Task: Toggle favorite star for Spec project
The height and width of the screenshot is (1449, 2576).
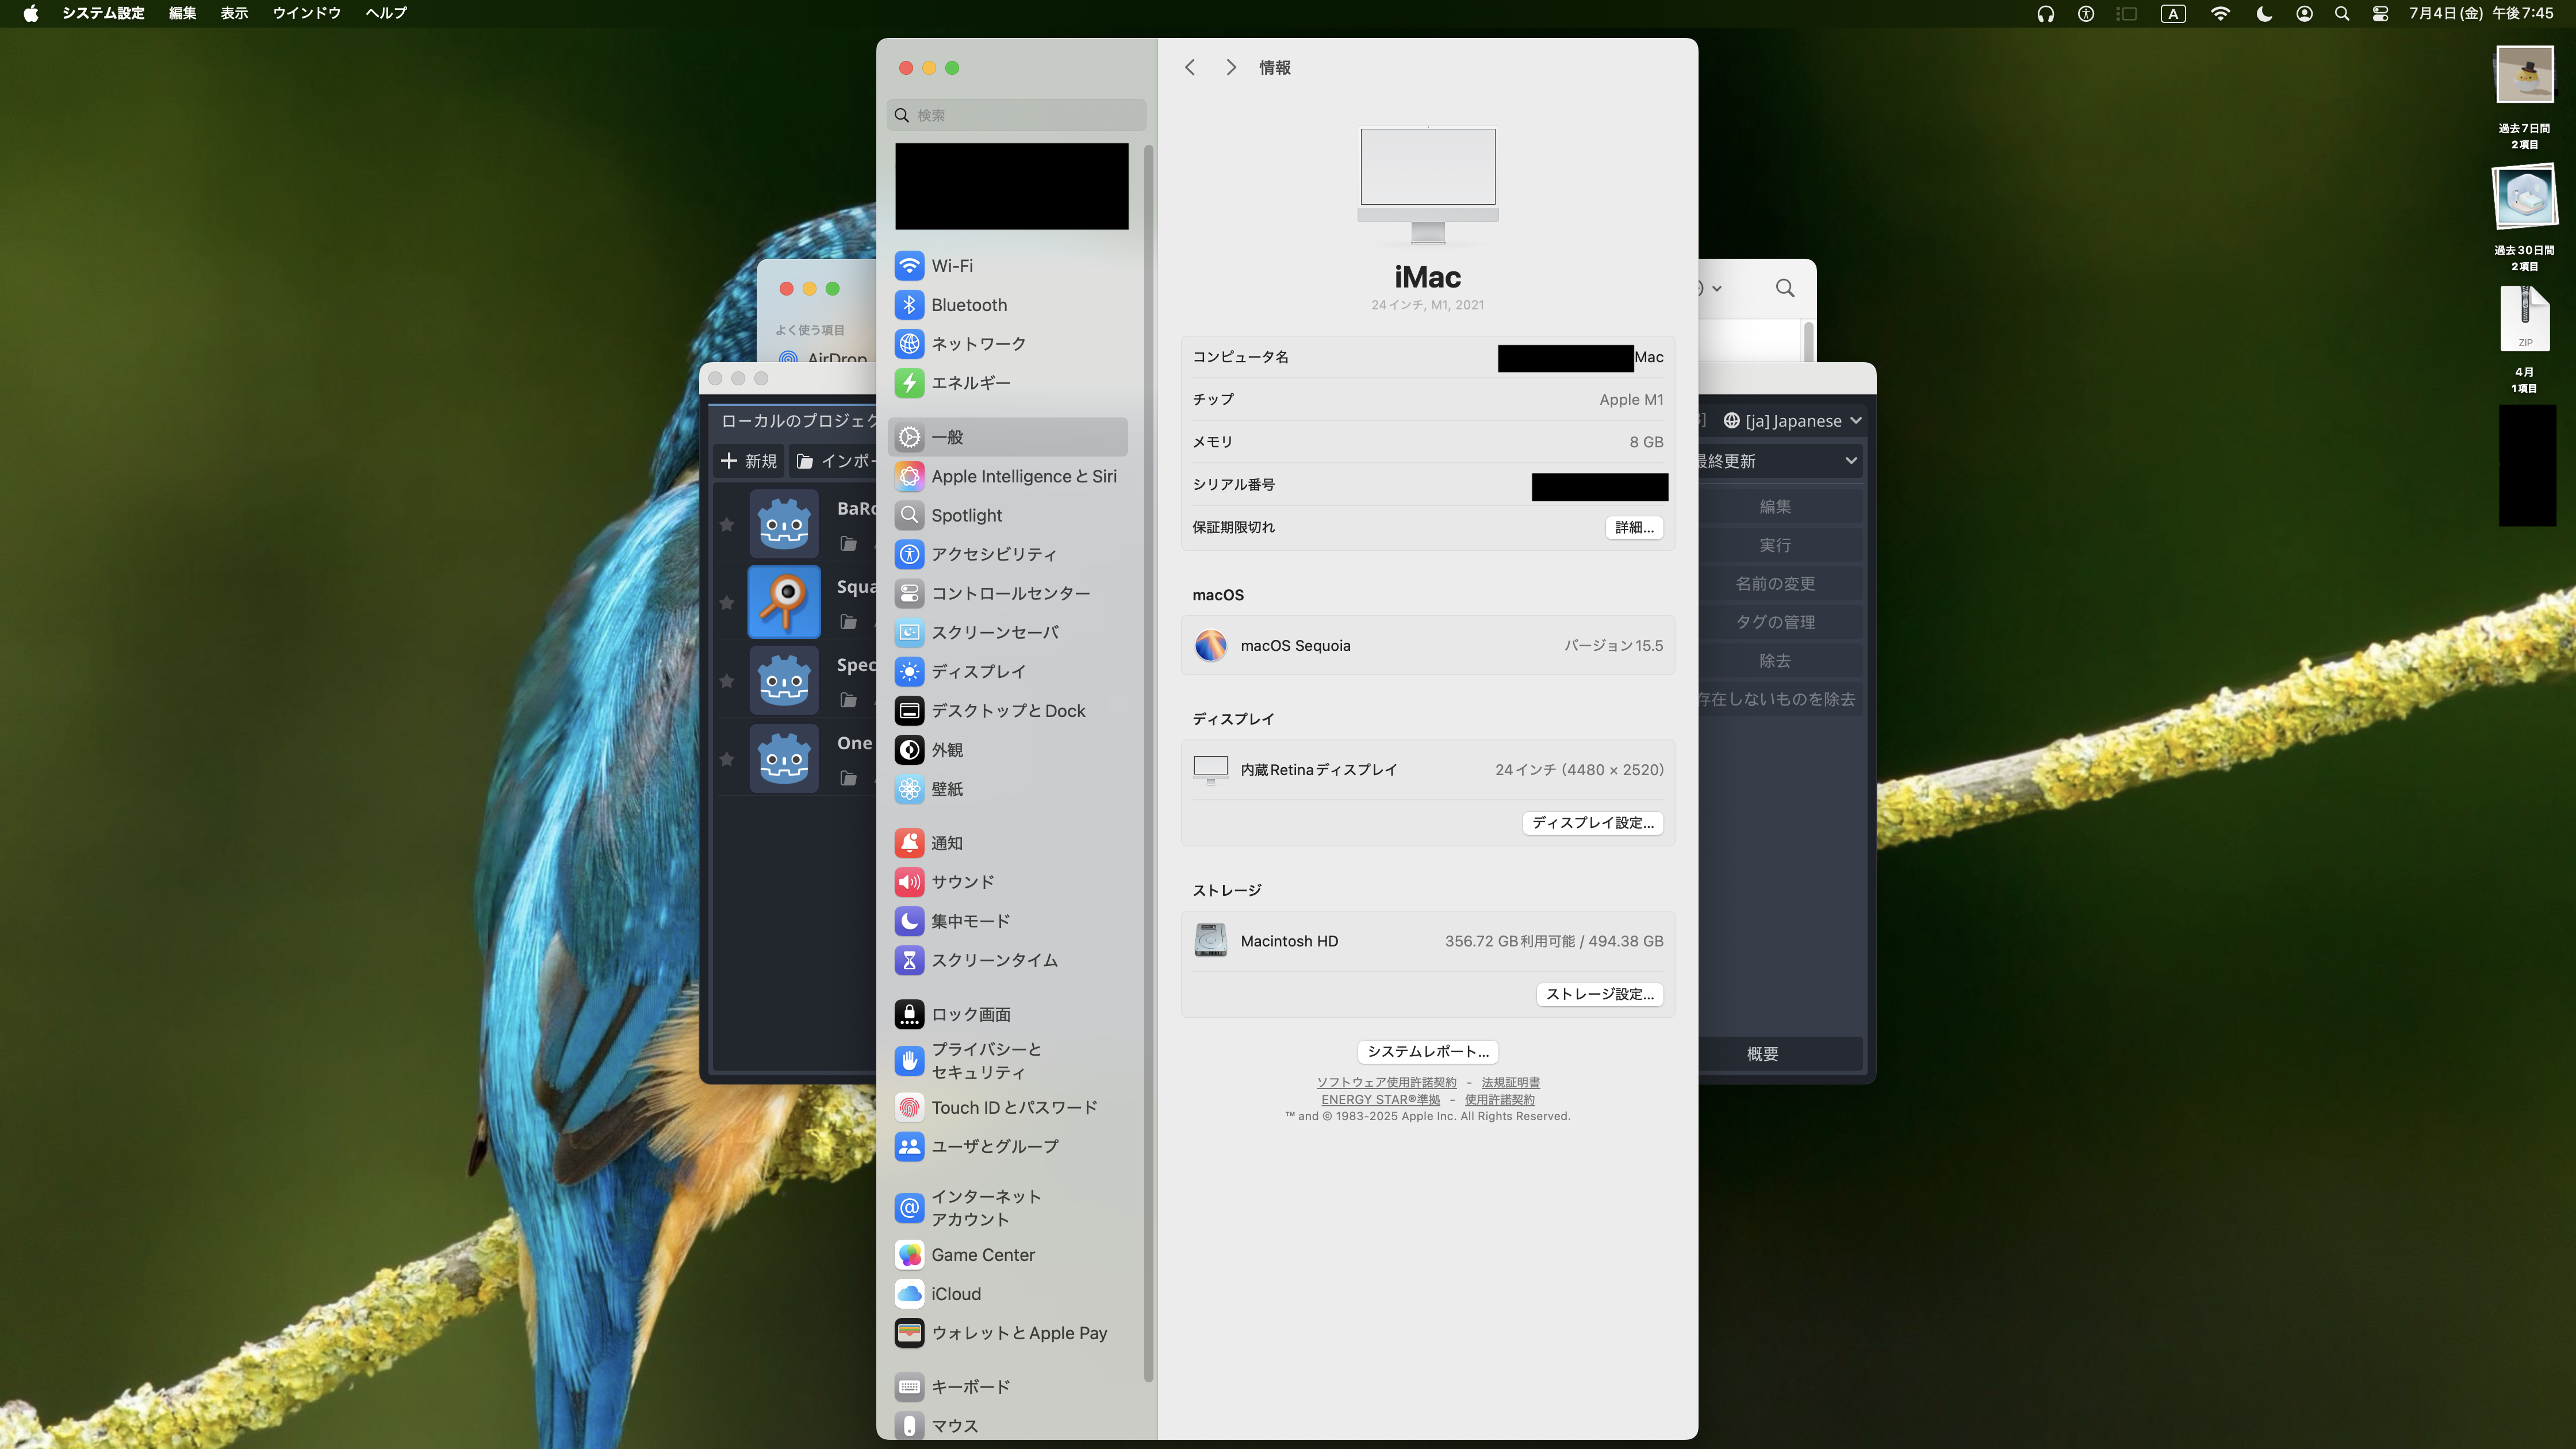Action: click(727, 681)
